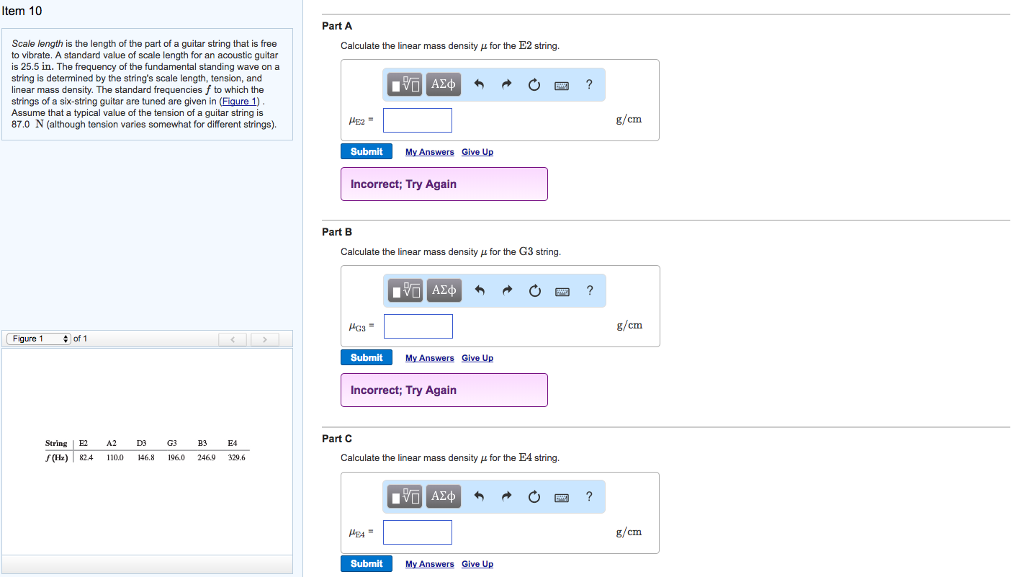This screenshot has width=1024, height=577.
Task: Click the 196.0 frequency value in table
Action: 176,458
